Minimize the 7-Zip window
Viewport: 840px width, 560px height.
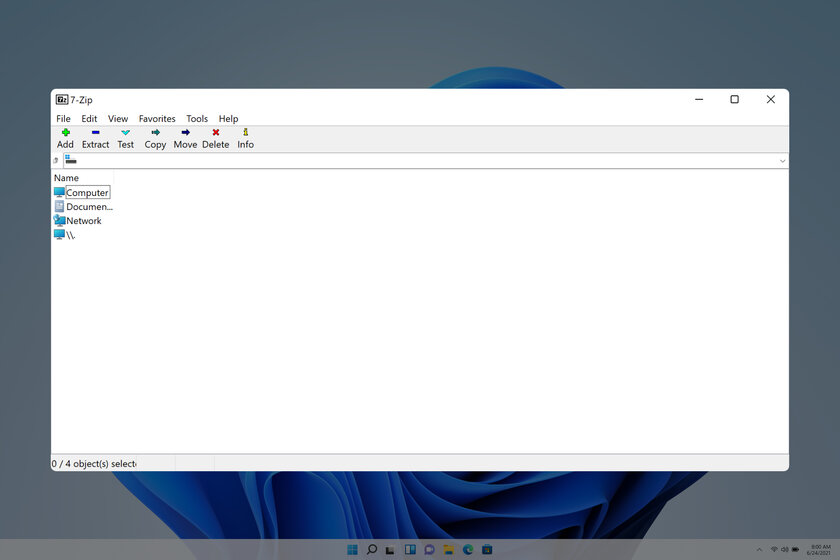699,99
